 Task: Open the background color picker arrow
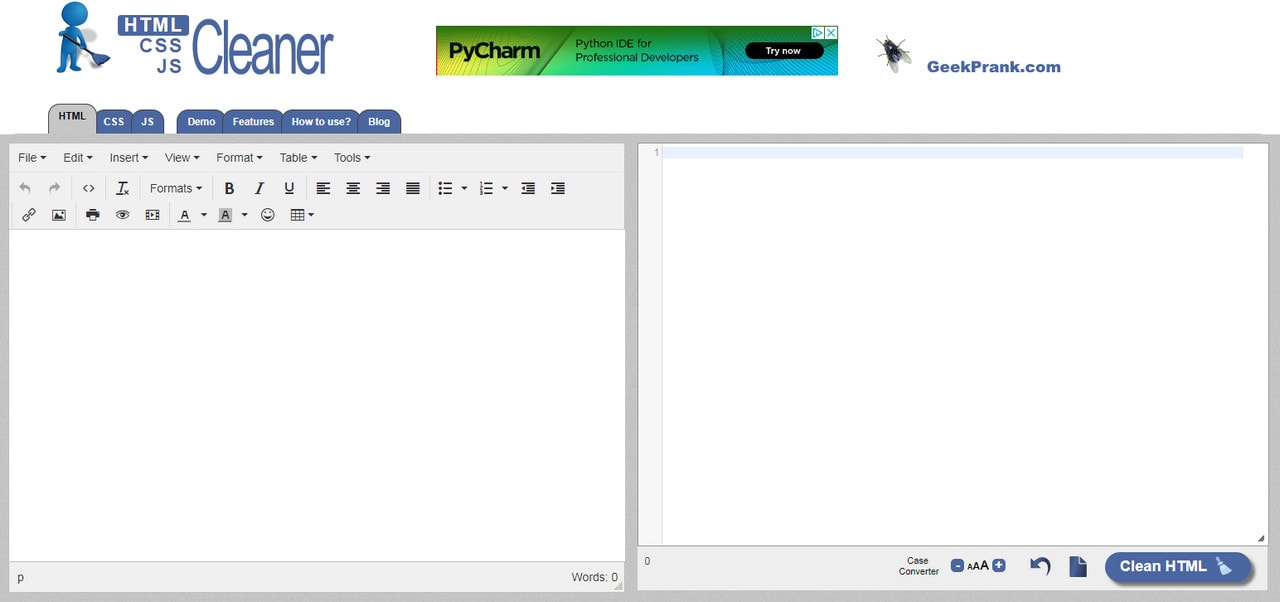tap(244, 215)
